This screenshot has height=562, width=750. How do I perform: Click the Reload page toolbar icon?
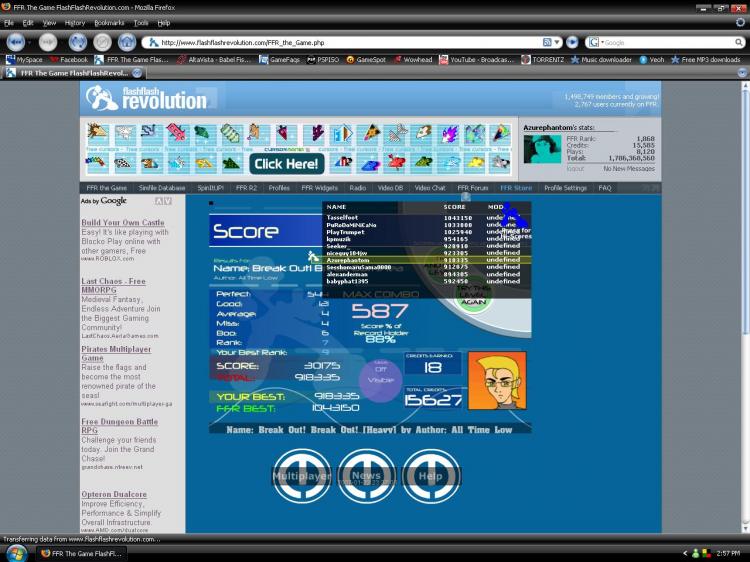click(77, 43)
